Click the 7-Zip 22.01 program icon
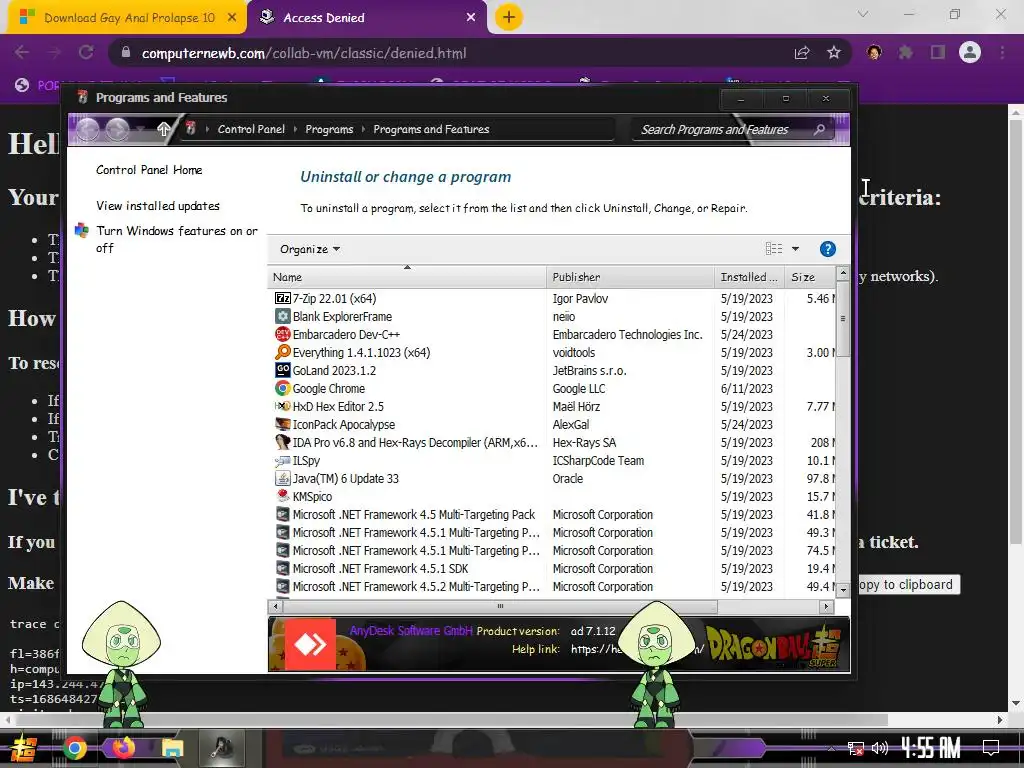The height and width of the screenshot is (768, 1024). [x=282, y=298]
